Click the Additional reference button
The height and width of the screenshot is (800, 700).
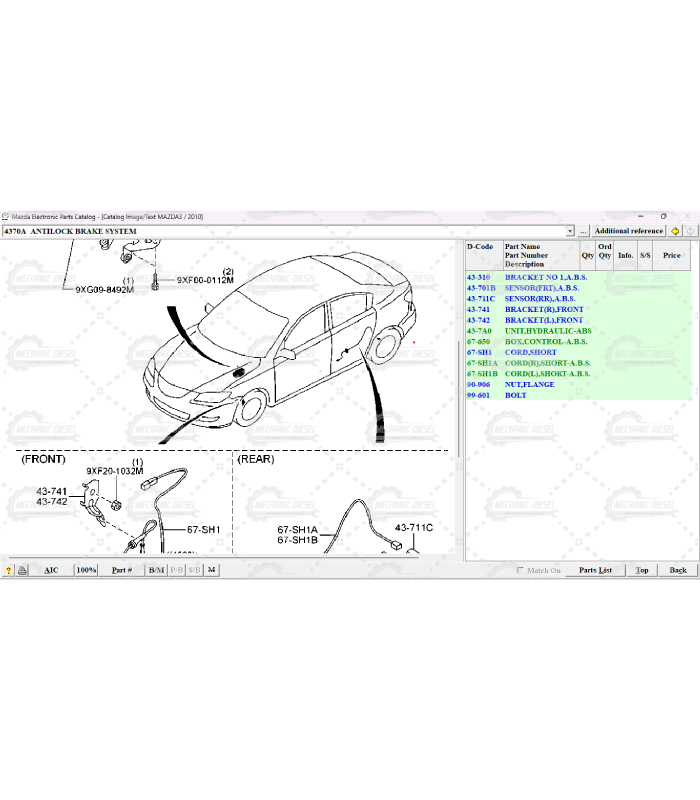click(628, 231)
